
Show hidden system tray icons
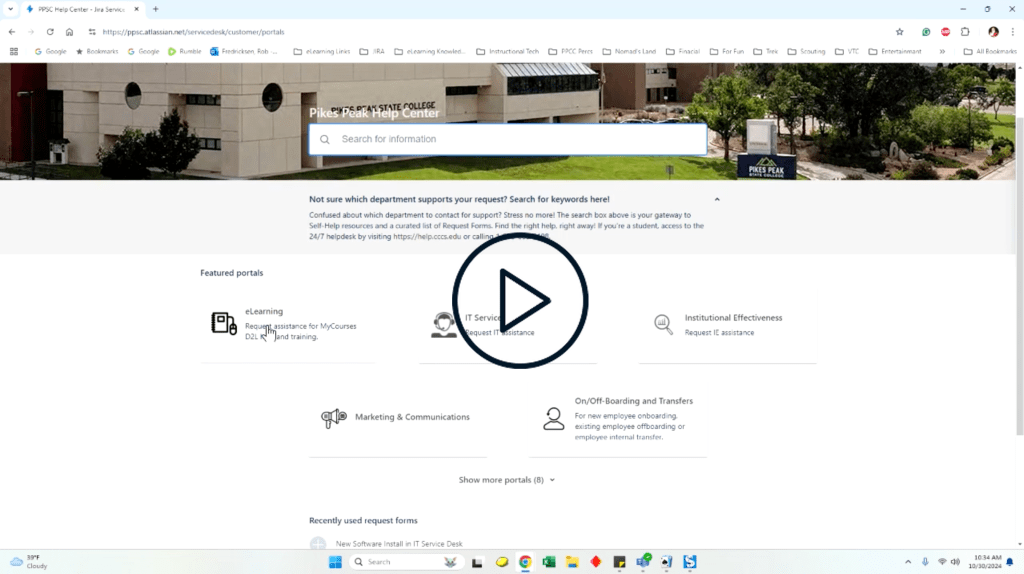[908, 562]
